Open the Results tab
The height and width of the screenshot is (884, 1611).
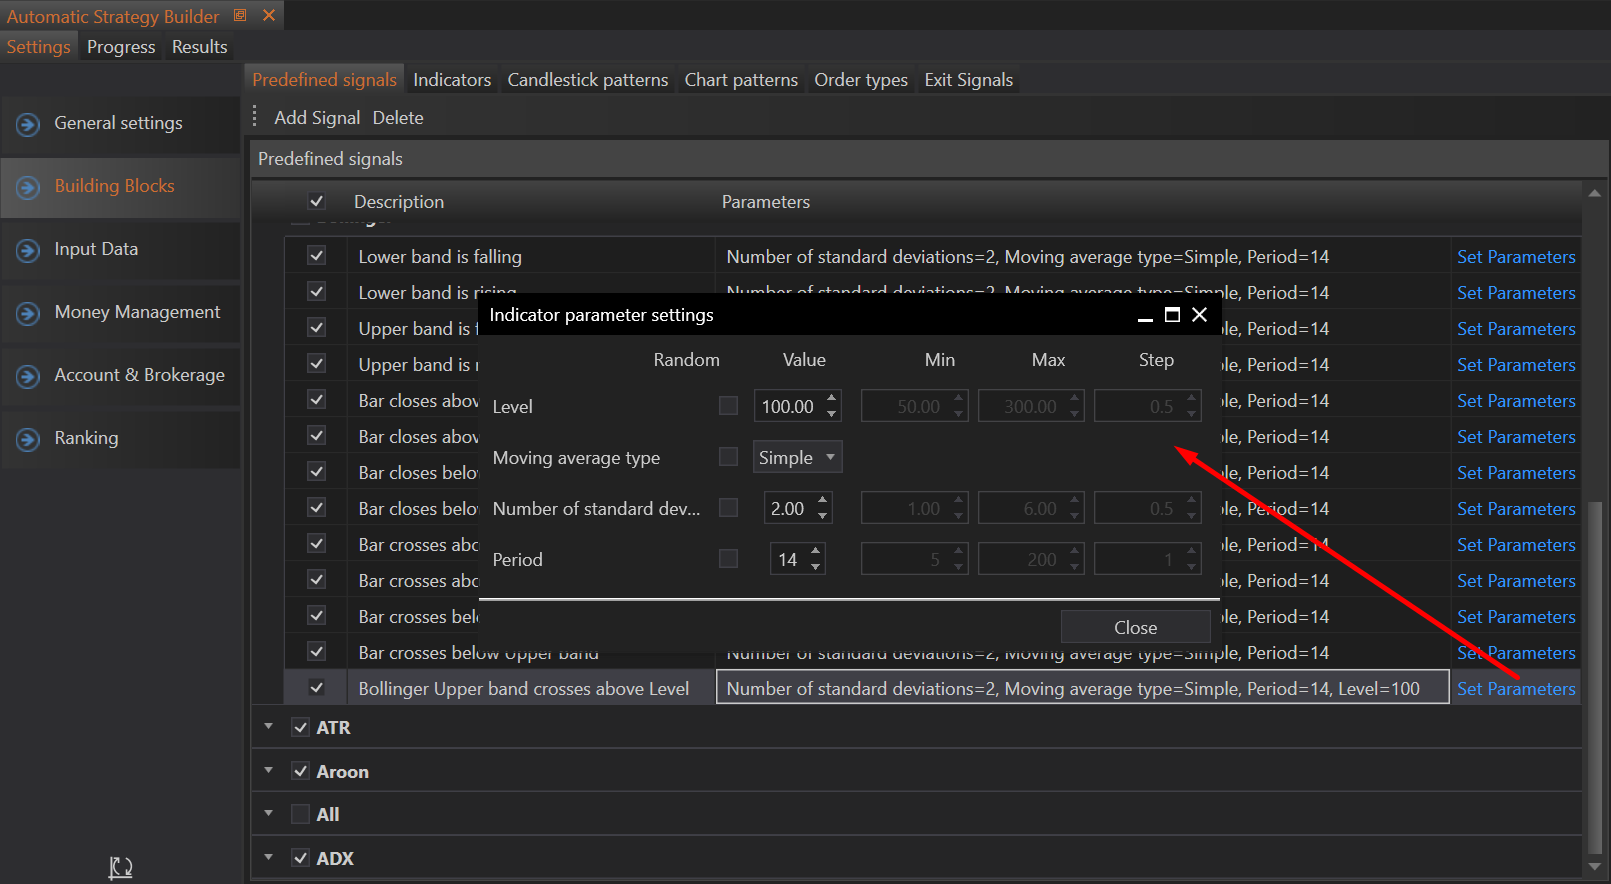199,47
